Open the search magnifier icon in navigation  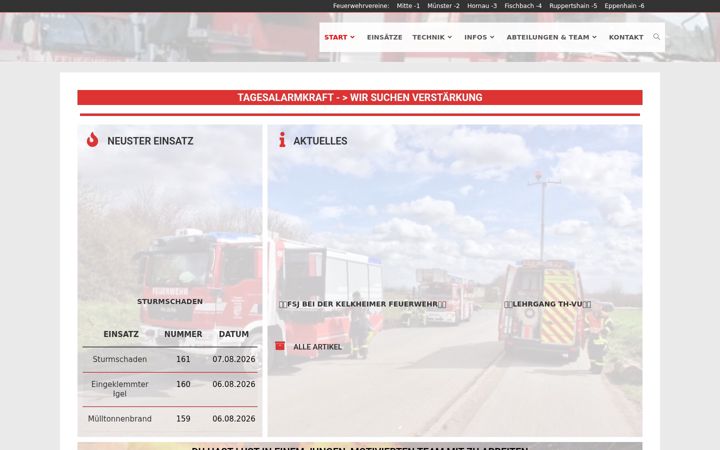point(657,37)
